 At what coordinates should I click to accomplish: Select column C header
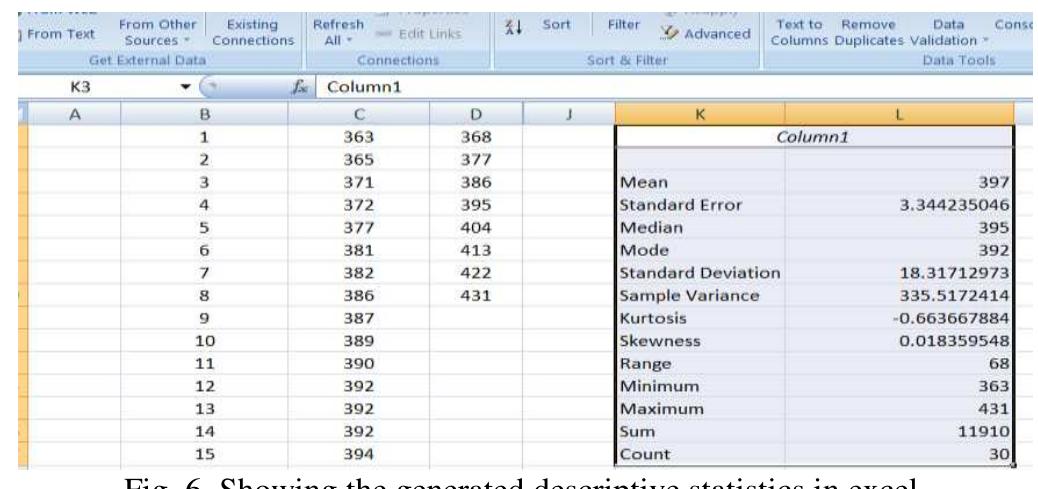[x=359, y=114]
